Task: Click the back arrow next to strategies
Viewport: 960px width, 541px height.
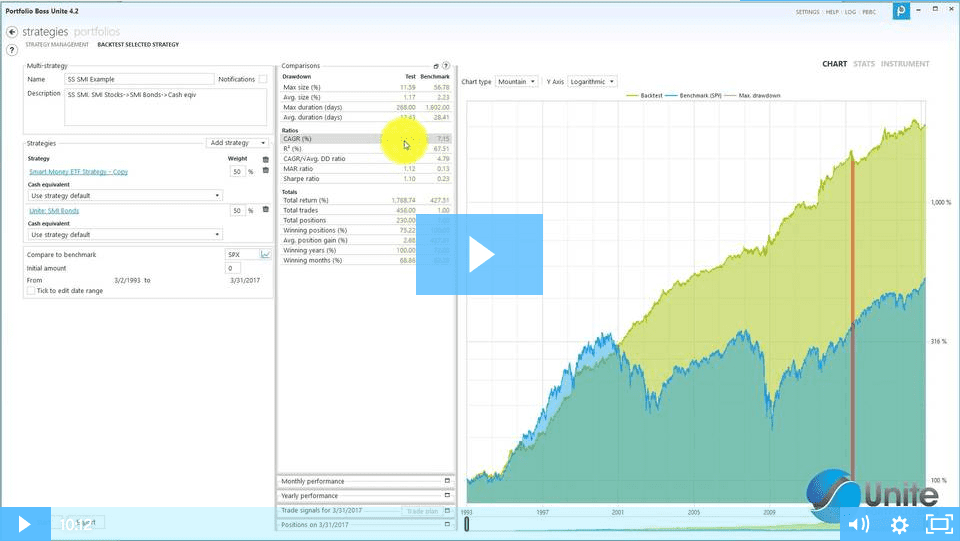Action: (12, 32)
